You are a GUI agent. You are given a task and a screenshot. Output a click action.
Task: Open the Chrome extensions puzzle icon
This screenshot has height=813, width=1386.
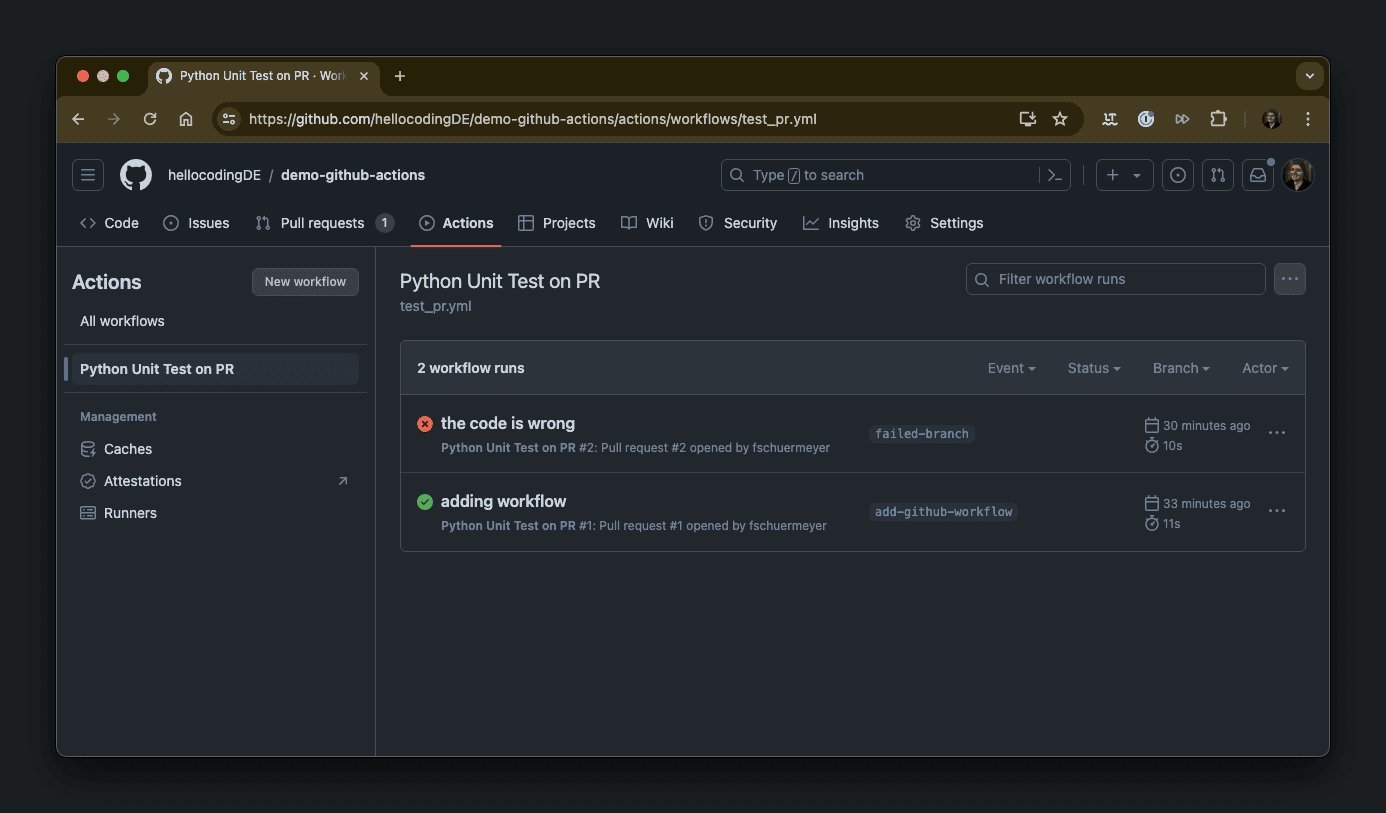coord(1218,119)
